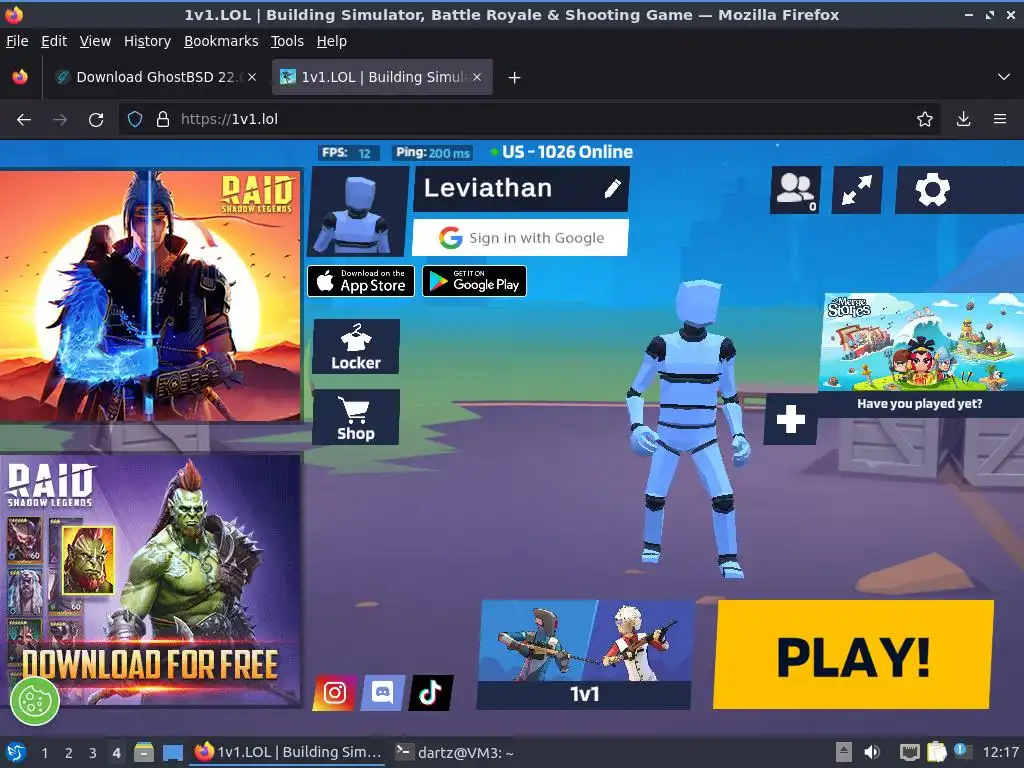Close the 1v1.LOL tab
This screenshot has width=1024, height=768.
477,77
